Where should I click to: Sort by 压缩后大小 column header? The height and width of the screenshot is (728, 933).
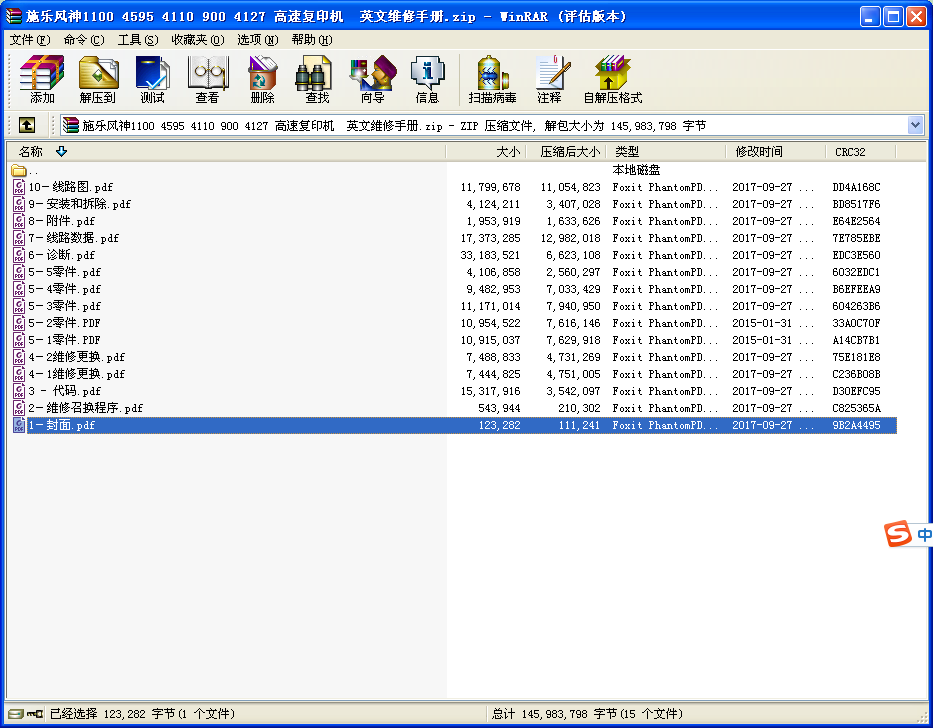pos(565,152)
